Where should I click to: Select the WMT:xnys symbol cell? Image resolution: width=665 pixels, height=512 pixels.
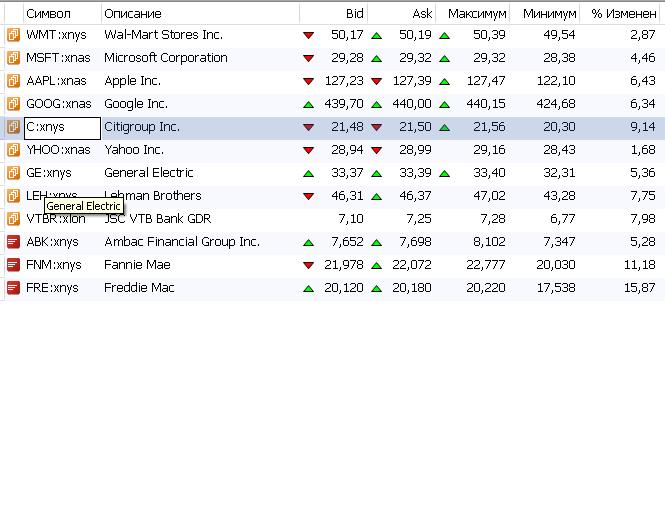point(56,35)
